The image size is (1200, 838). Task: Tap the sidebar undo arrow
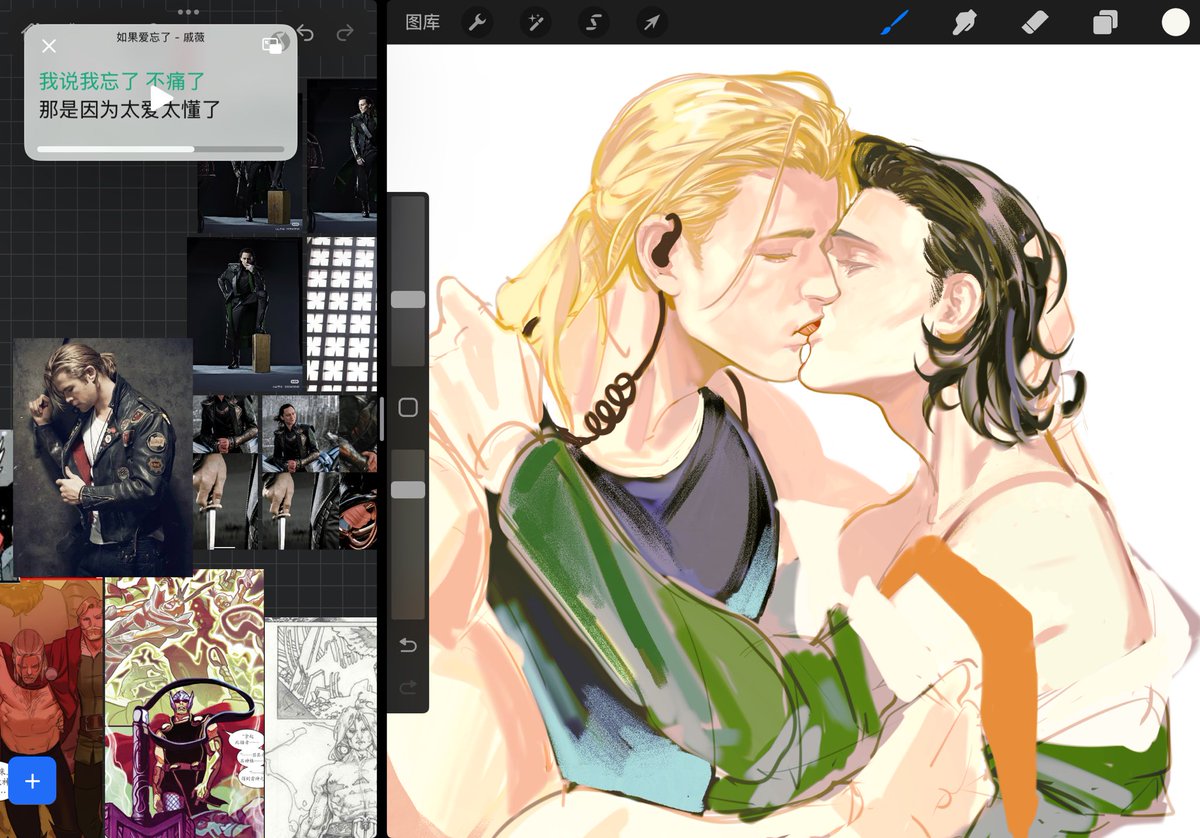point(408,646)
